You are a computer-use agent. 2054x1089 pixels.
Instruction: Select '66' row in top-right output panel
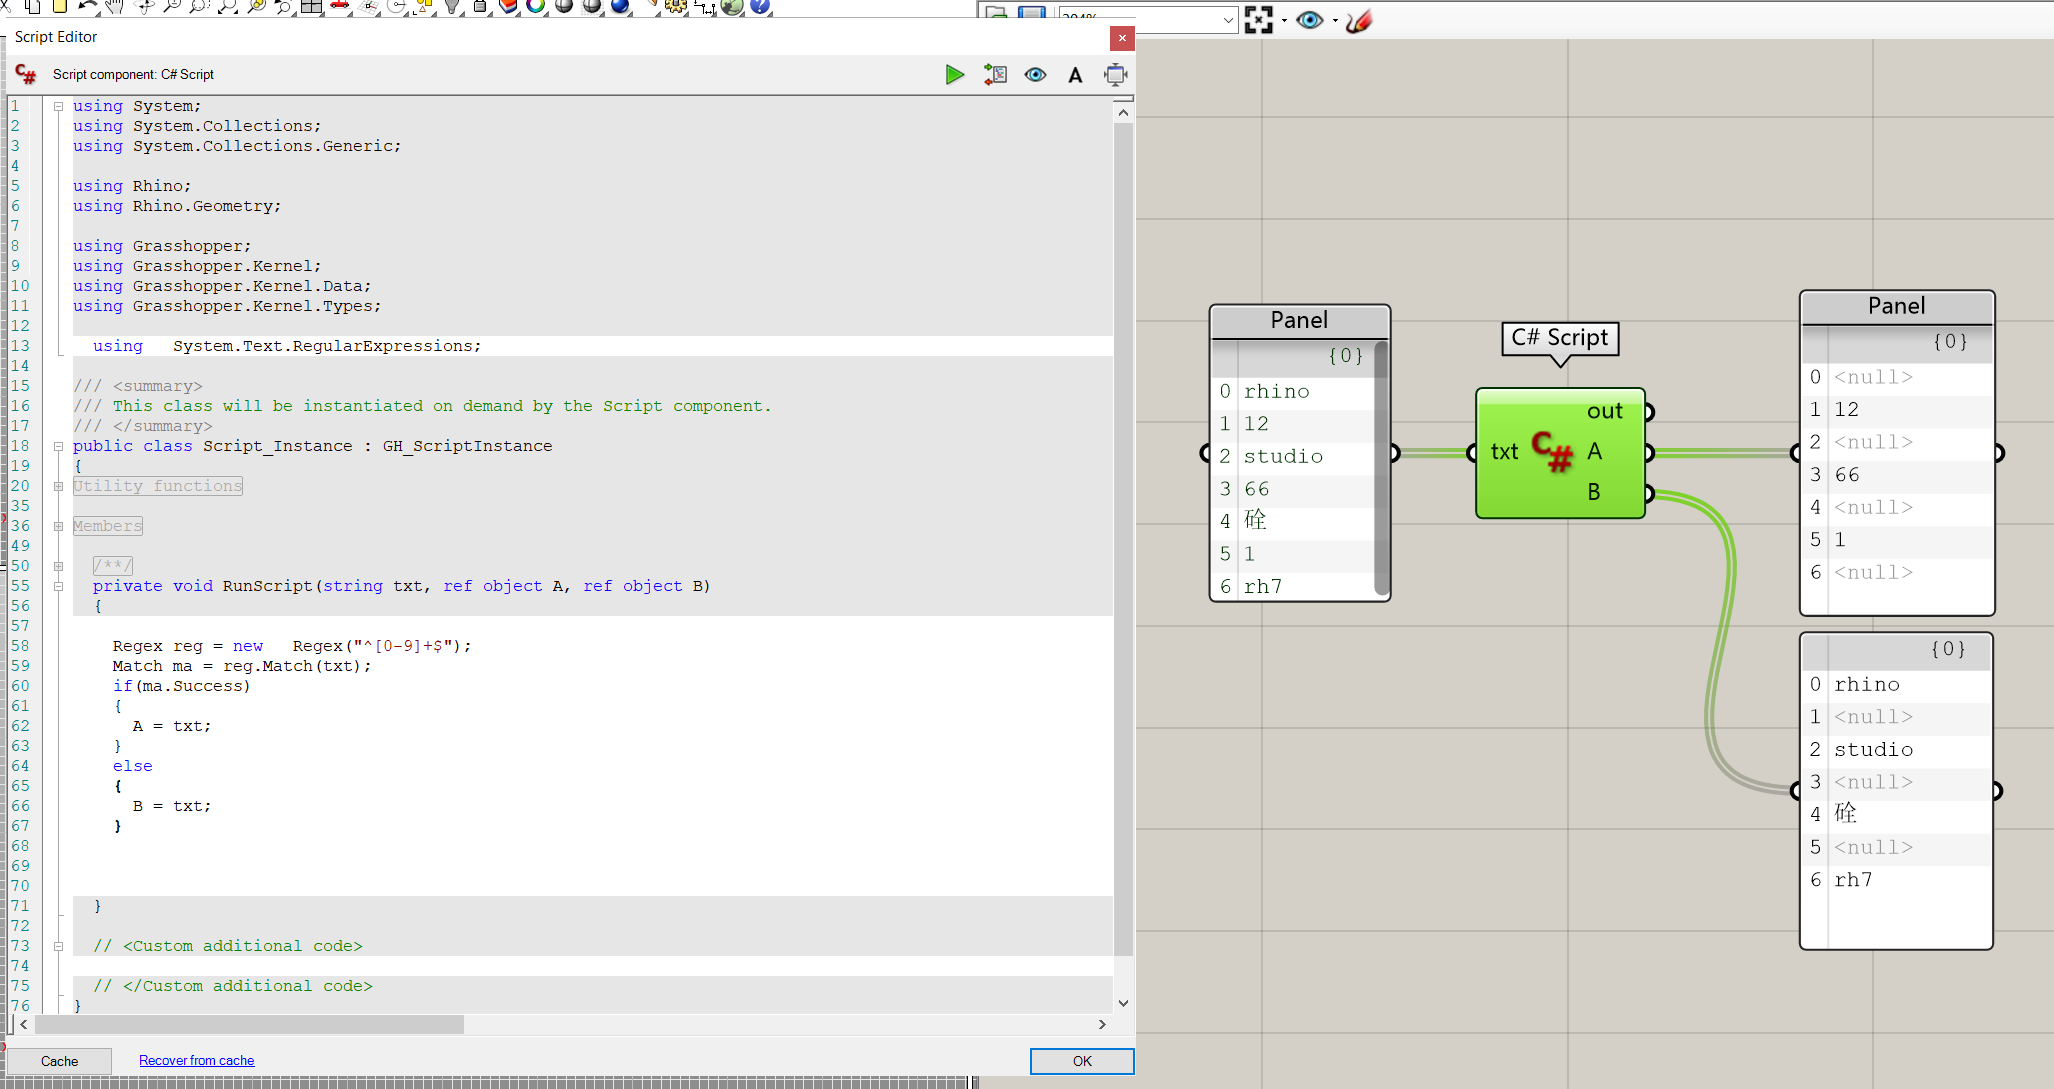(x=1897, y=475)
